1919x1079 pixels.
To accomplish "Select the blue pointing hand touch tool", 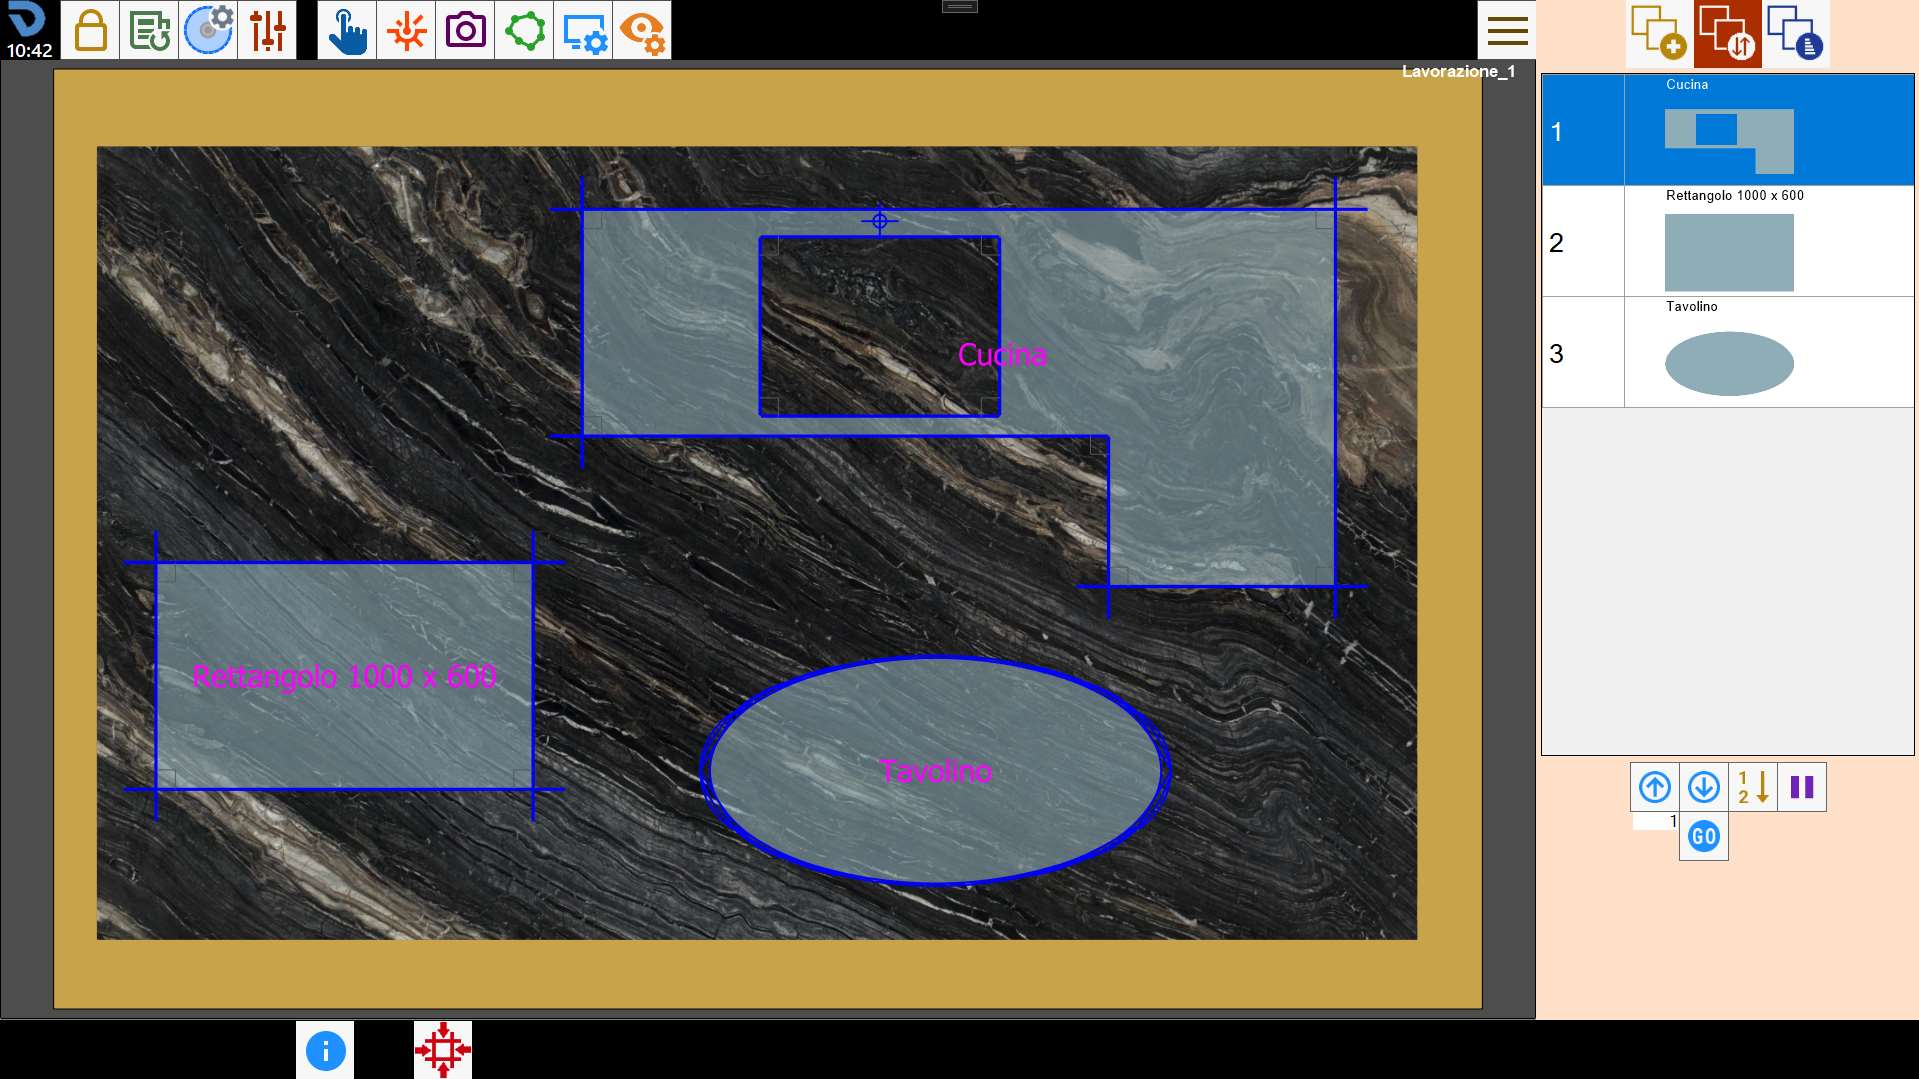I will pos(347,30).
